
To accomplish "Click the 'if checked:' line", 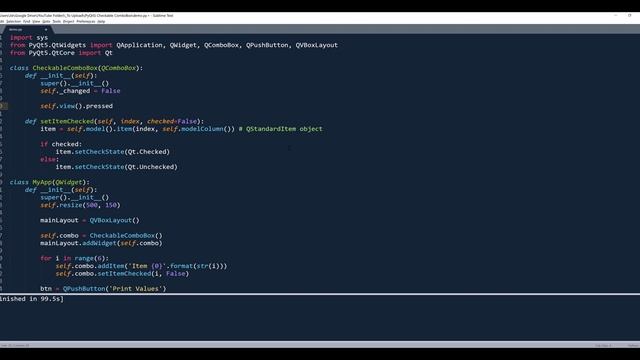I will tap(61, 144).
